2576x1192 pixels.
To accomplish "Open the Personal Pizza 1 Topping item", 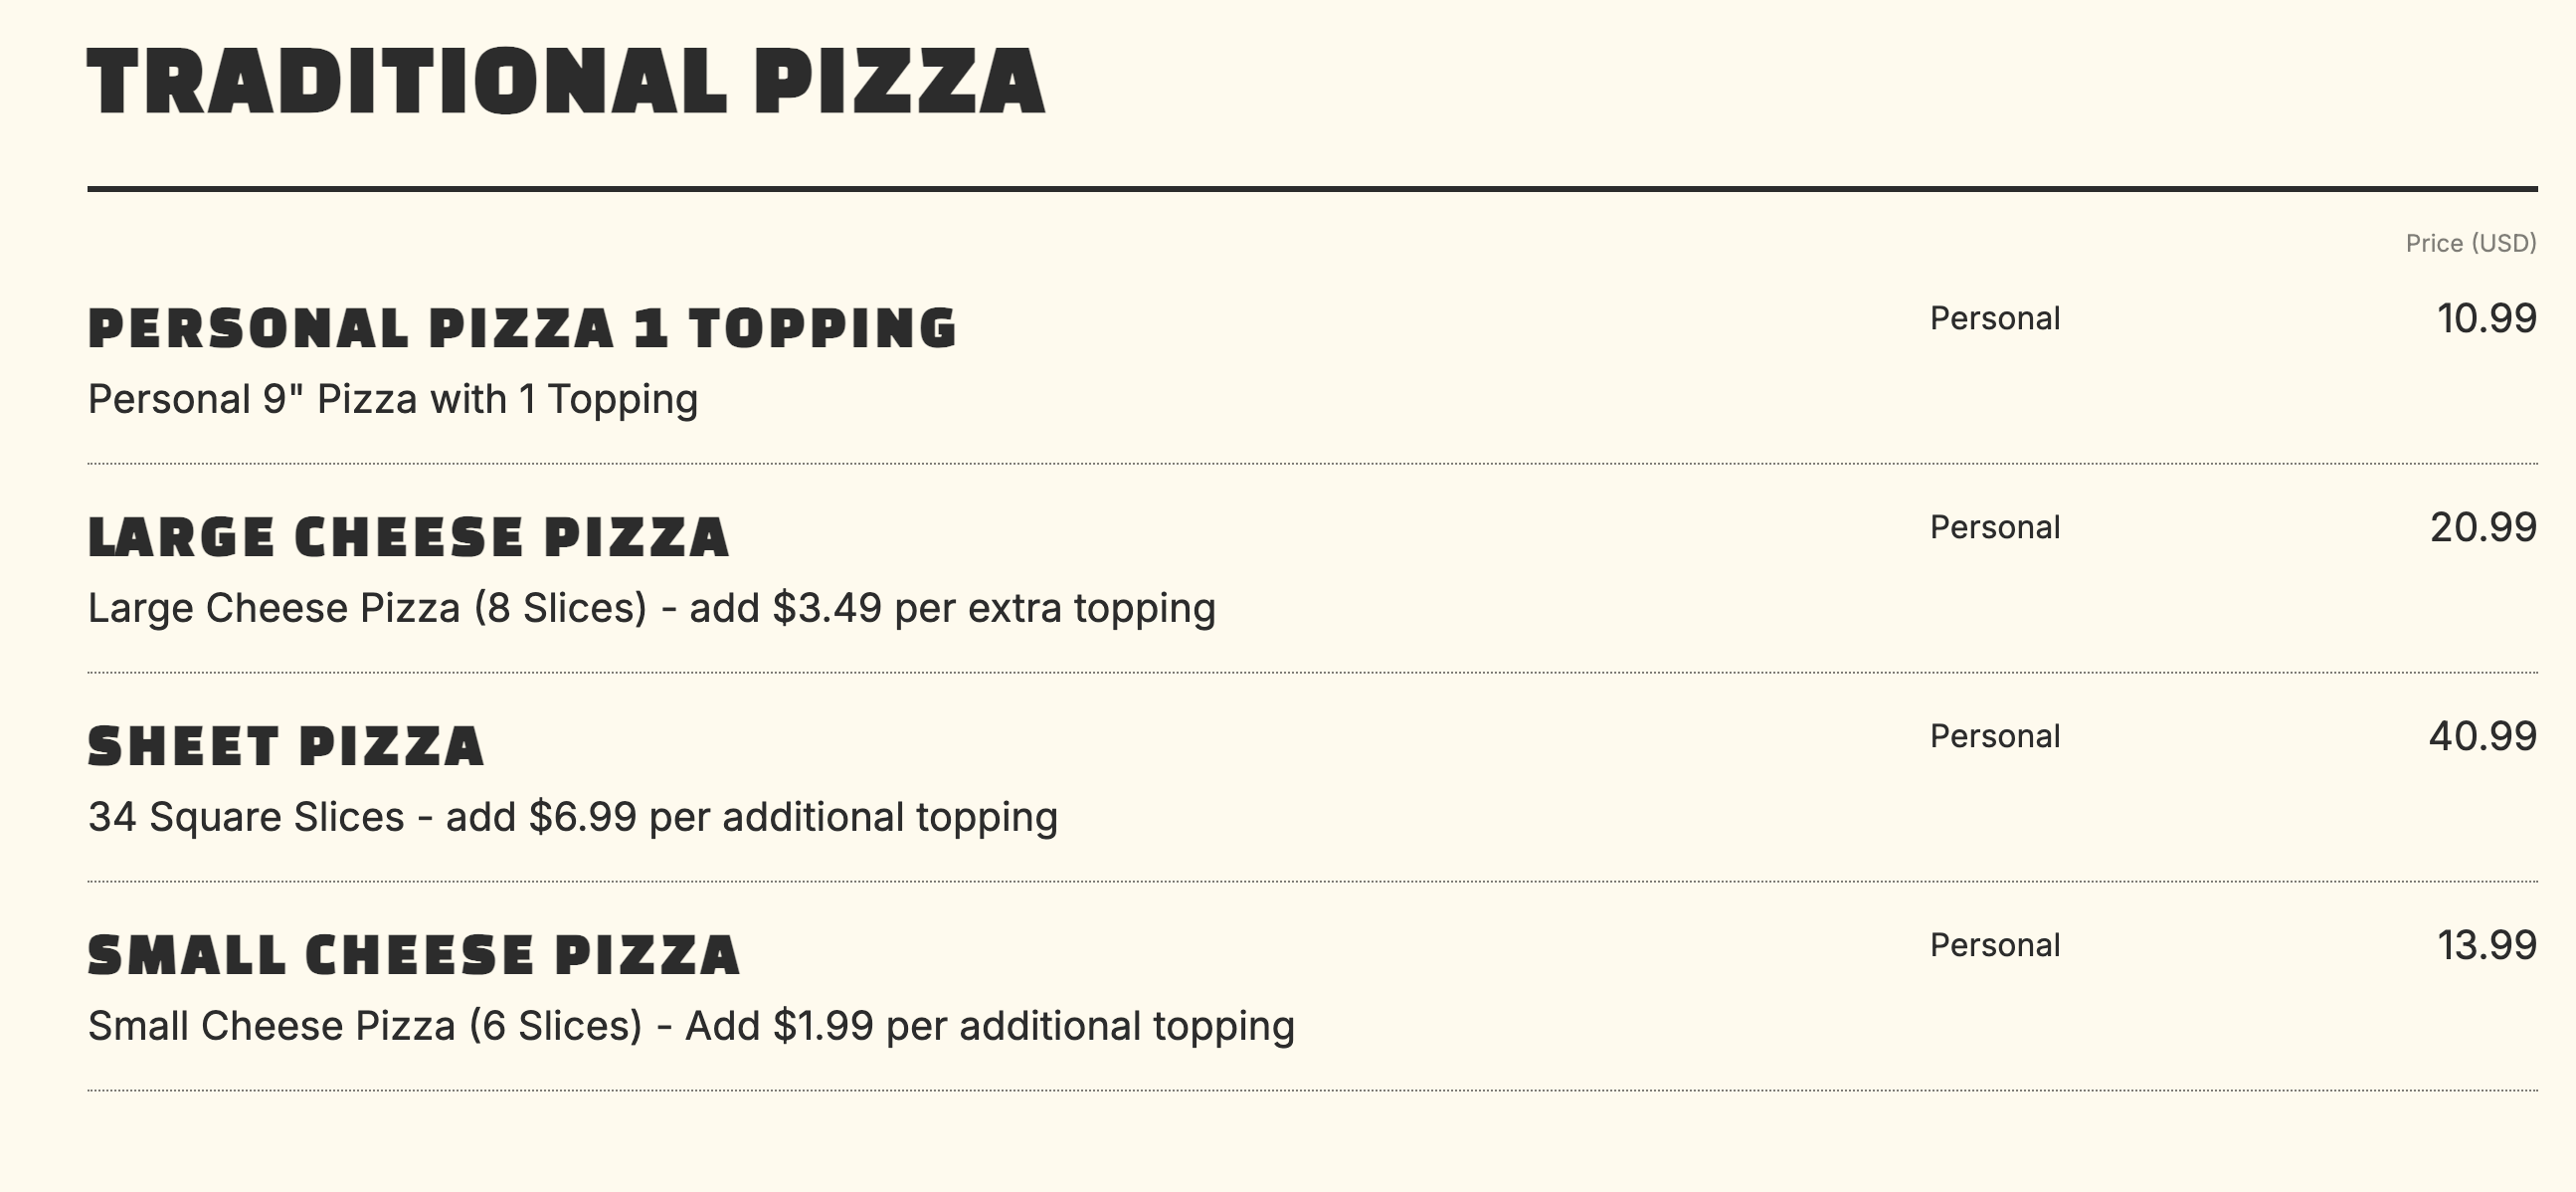I will click(x=522, y=328).
